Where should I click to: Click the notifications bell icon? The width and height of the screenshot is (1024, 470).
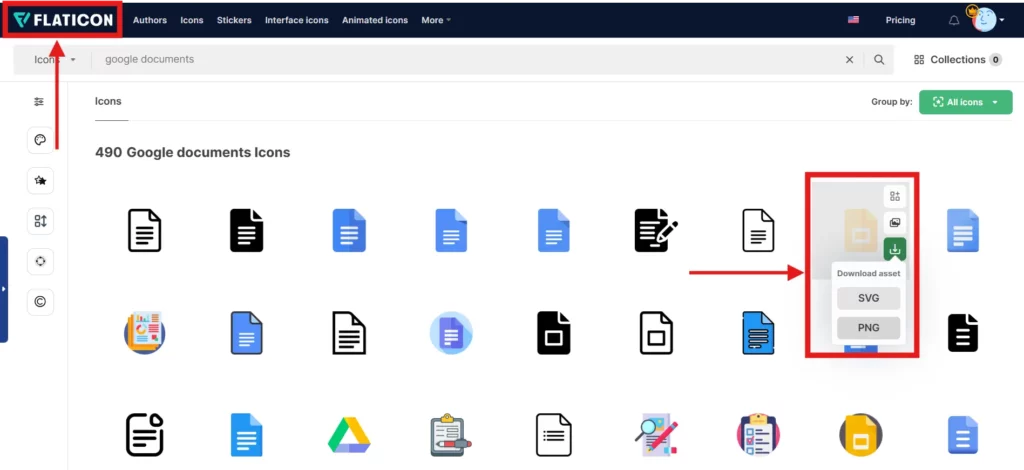click(x=953, y=20)
